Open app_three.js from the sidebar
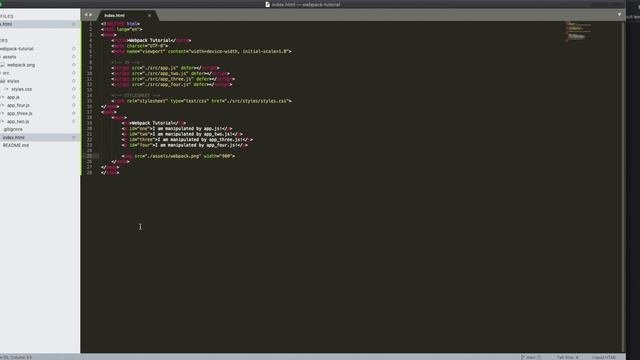 pos(20,113)
